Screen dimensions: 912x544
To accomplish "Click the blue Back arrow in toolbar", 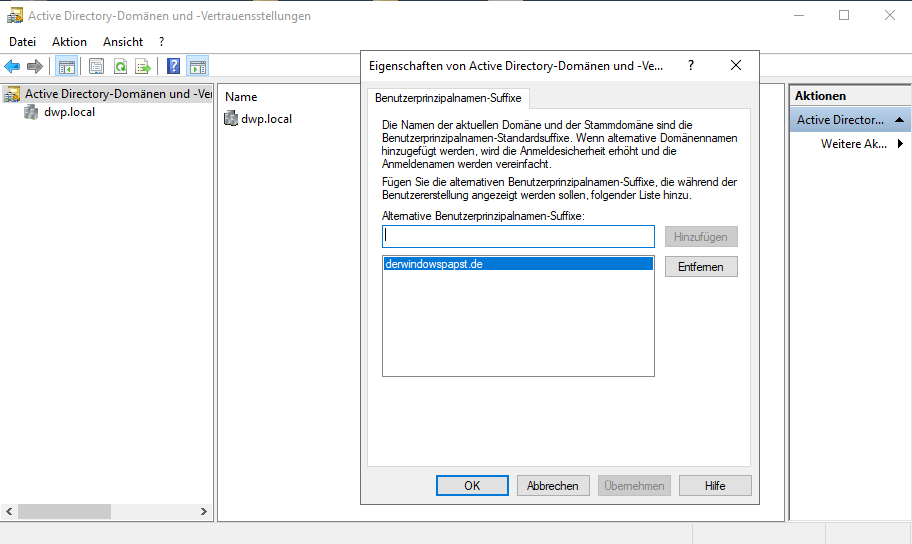I will [x=12, y=67].
